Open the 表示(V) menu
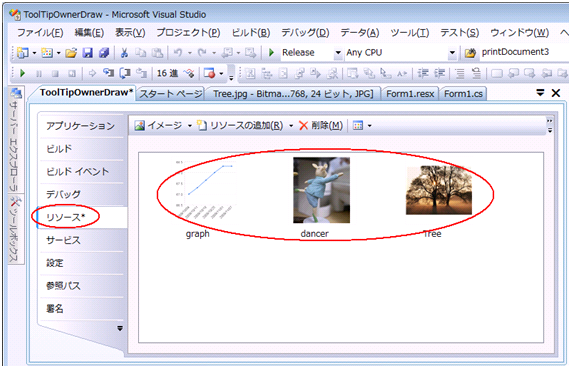The width and height of the screenshot is (571, 368). (130, 33)
